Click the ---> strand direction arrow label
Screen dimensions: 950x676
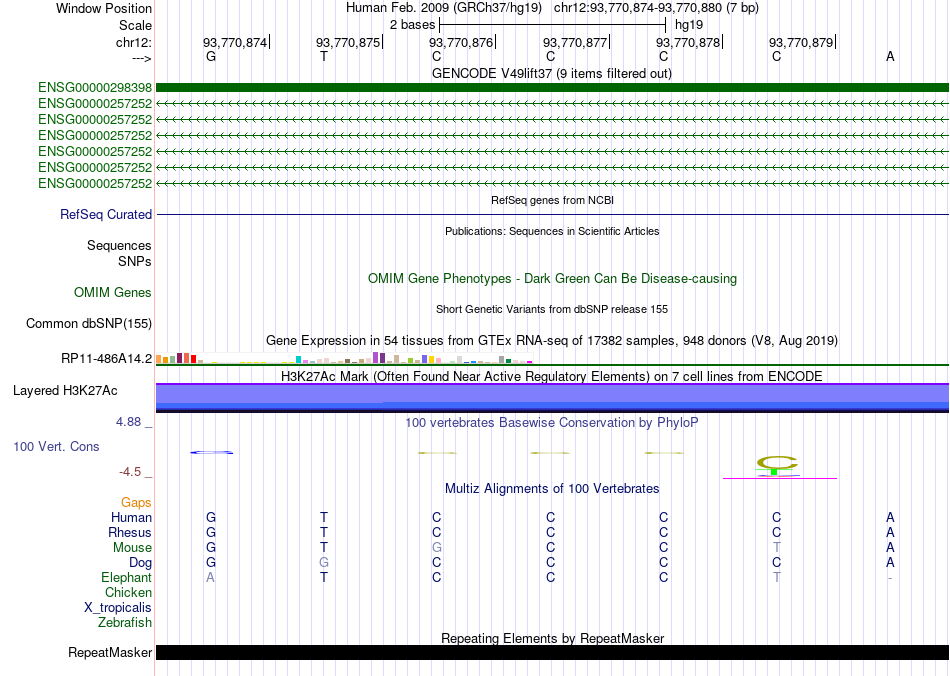click(x=141, y=58)
